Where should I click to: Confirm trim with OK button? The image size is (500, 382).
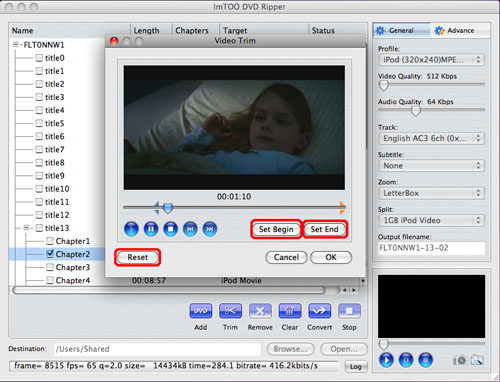331,257
